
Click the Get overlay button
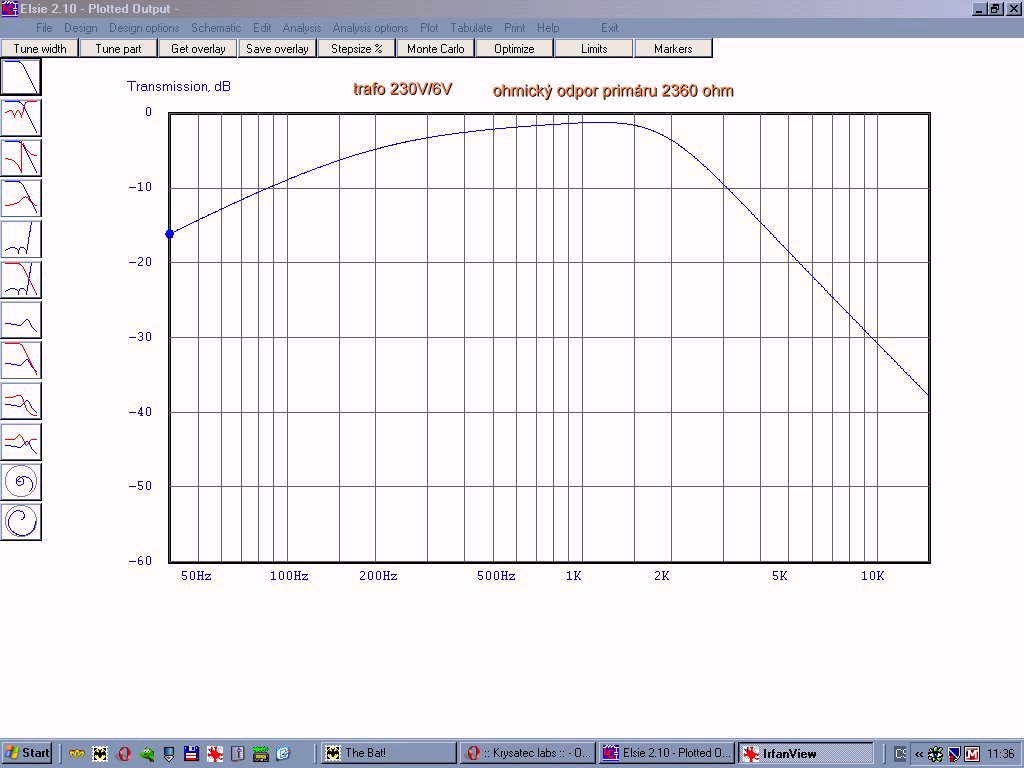tap(198, 48)
